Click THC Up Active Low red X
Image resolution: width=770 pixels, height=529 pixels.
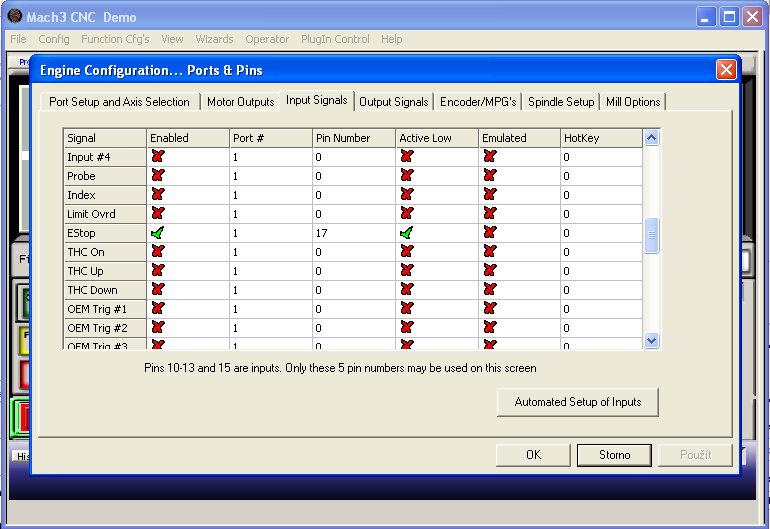click(x=406, y=271)
